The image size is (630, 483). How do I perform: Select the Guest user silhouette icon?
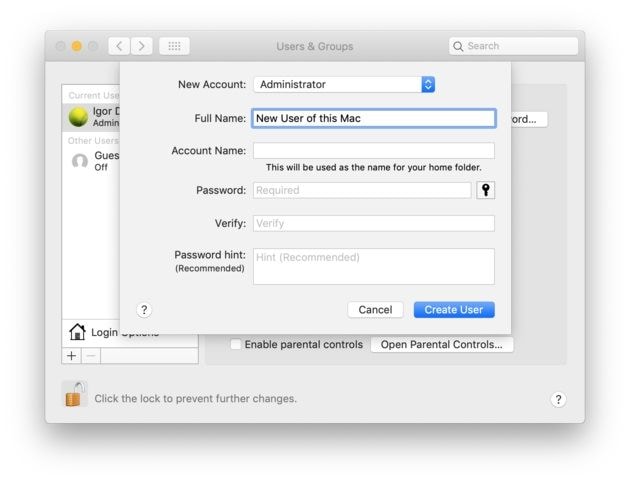pyautogui.click(x=80, y=161)
